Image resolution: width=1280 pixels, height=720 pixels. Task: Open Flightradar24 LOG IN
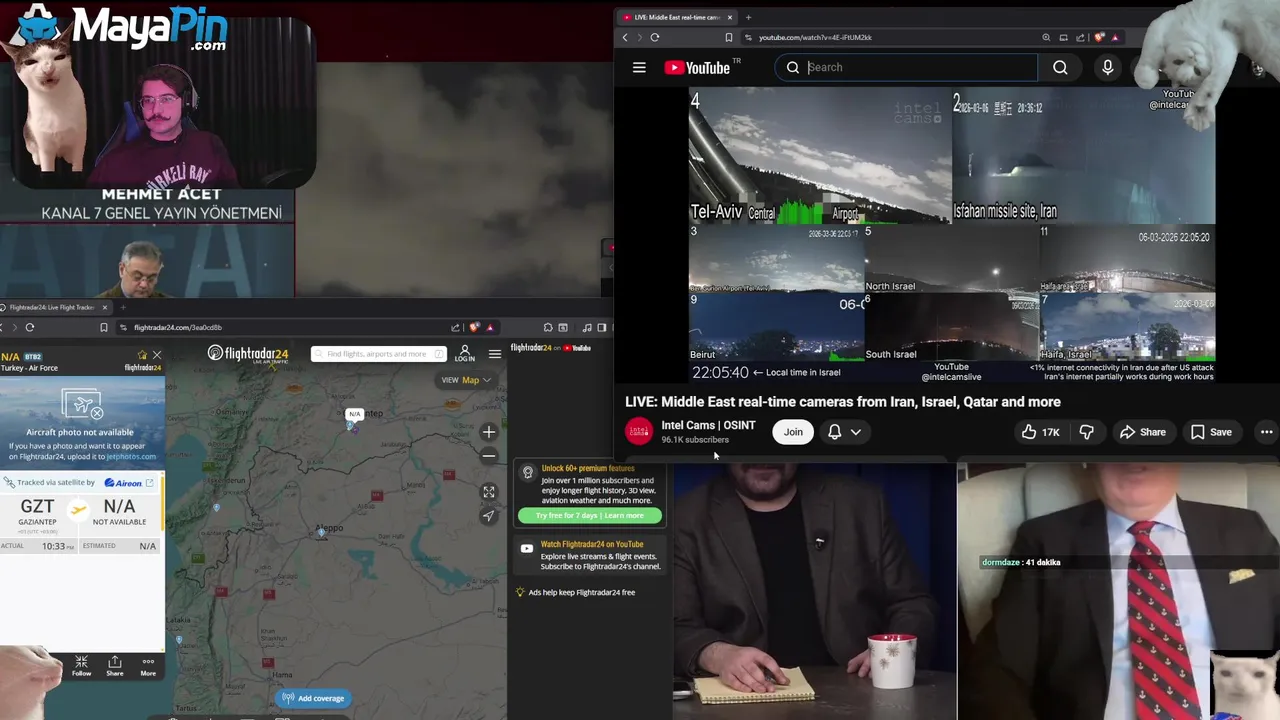tap(465, 354)
